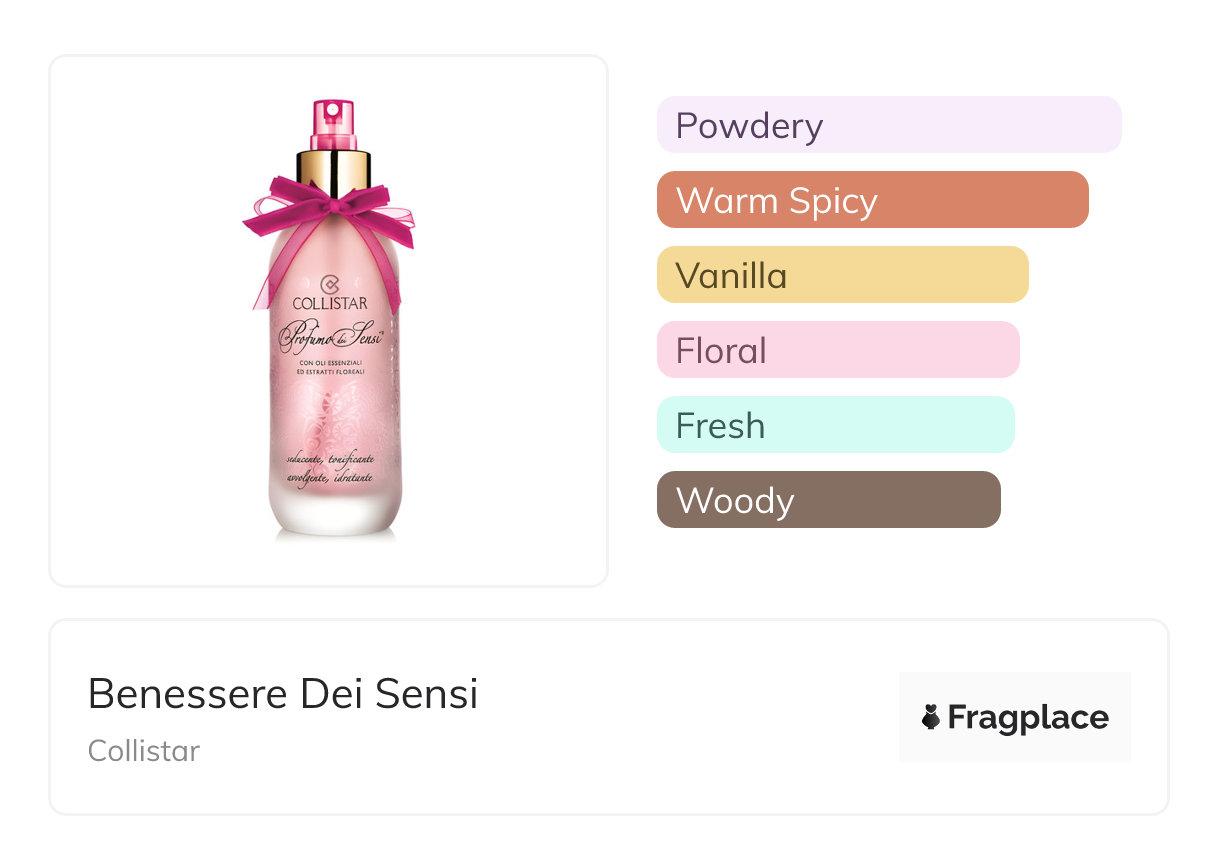Click 'CON OLI ESSENZIALI' text on bottle
Screen dimensions: 1218x864
(x=330, y=362)
